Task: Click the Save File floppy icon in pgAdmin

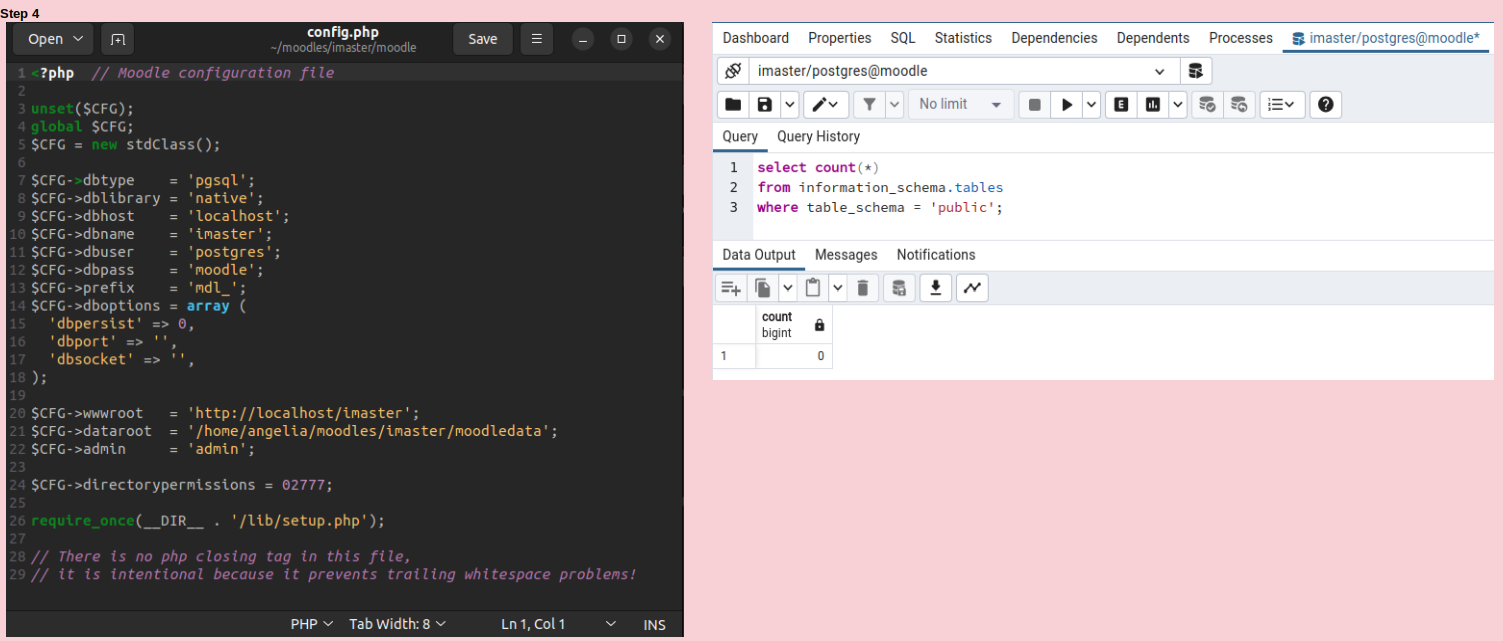Action: (765, 104)
